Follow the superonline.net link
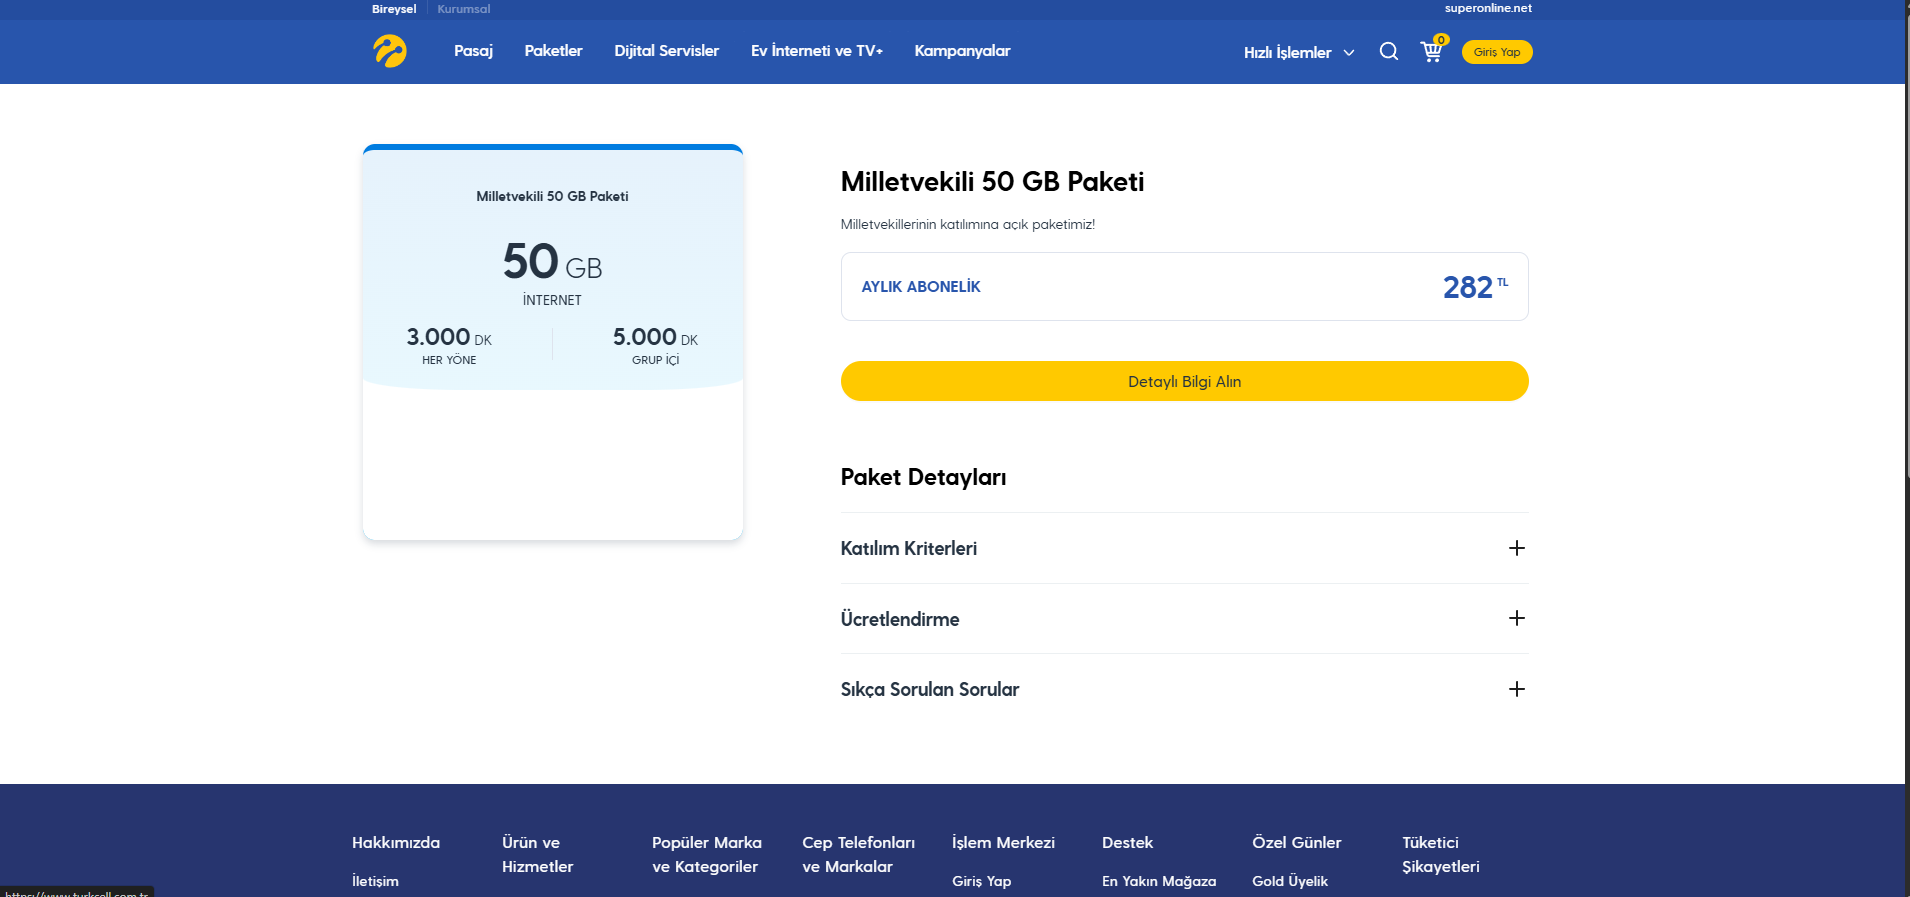The height and width of the screenshot is (897, 1910). pos(1488,8)
